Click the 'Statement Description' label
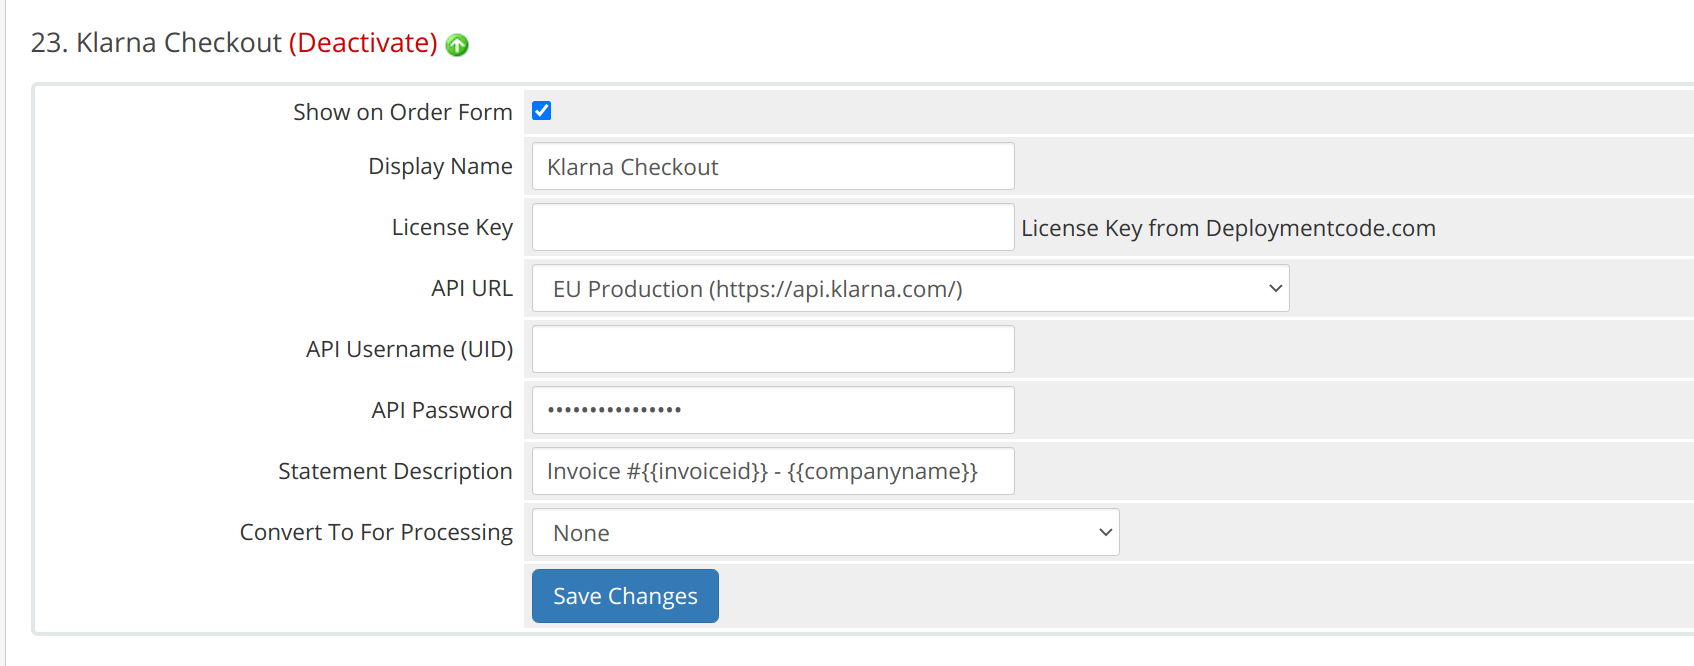This screenshot has width=1694, height=666. click(395, 471)
